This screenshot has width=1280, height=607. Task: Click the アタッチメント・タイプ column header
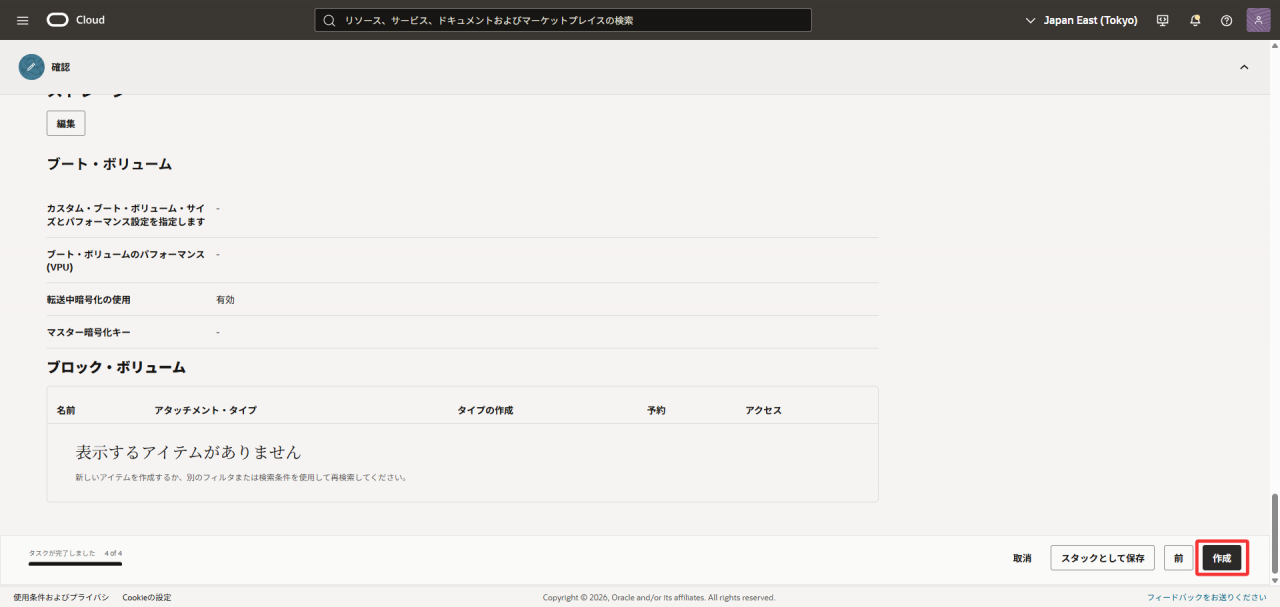pos(206,410)
